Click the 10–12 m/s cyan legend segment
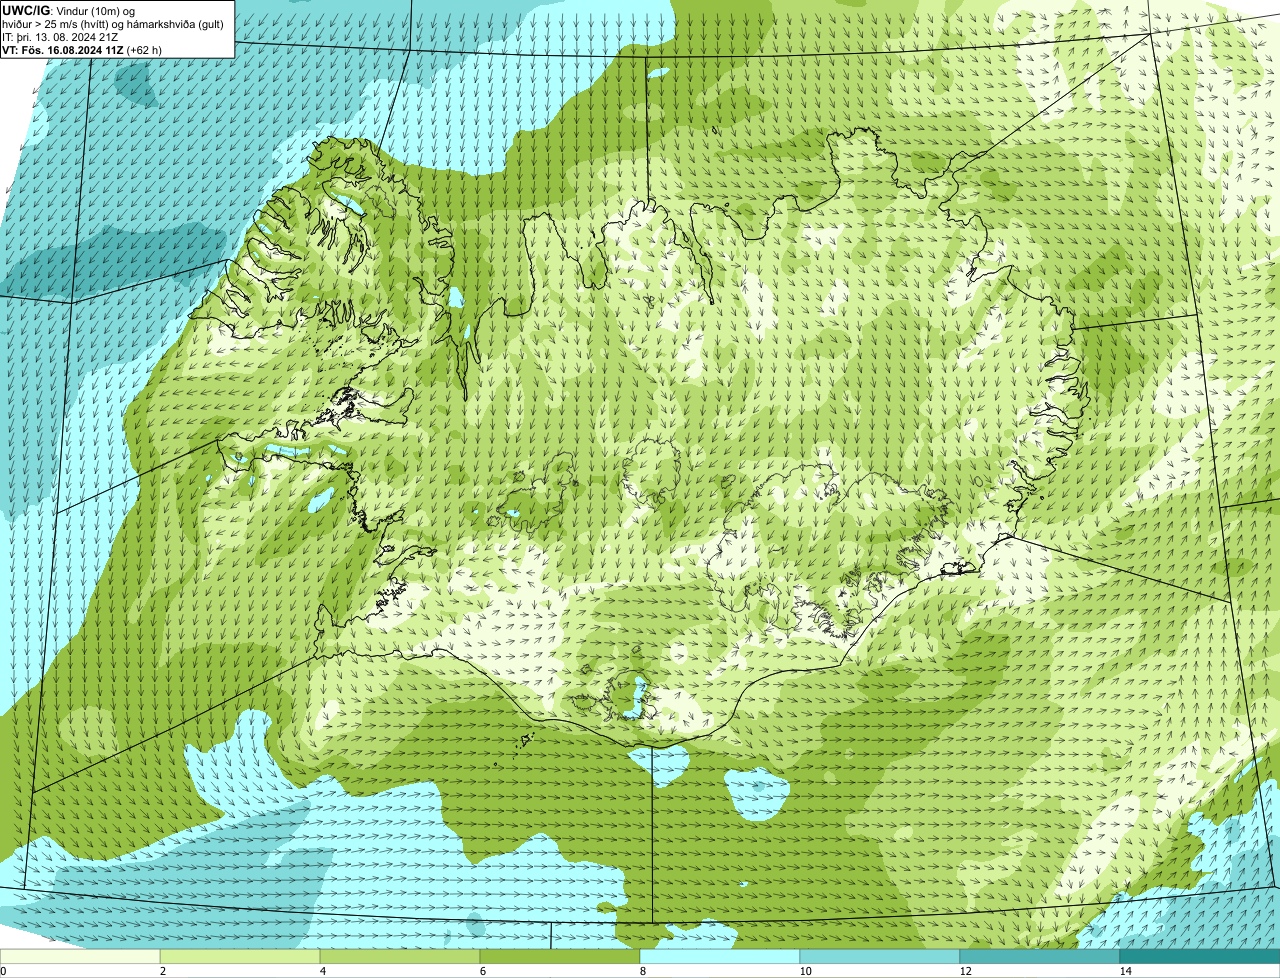Viewport: 1280px width, 978px height. coord(880,957)
